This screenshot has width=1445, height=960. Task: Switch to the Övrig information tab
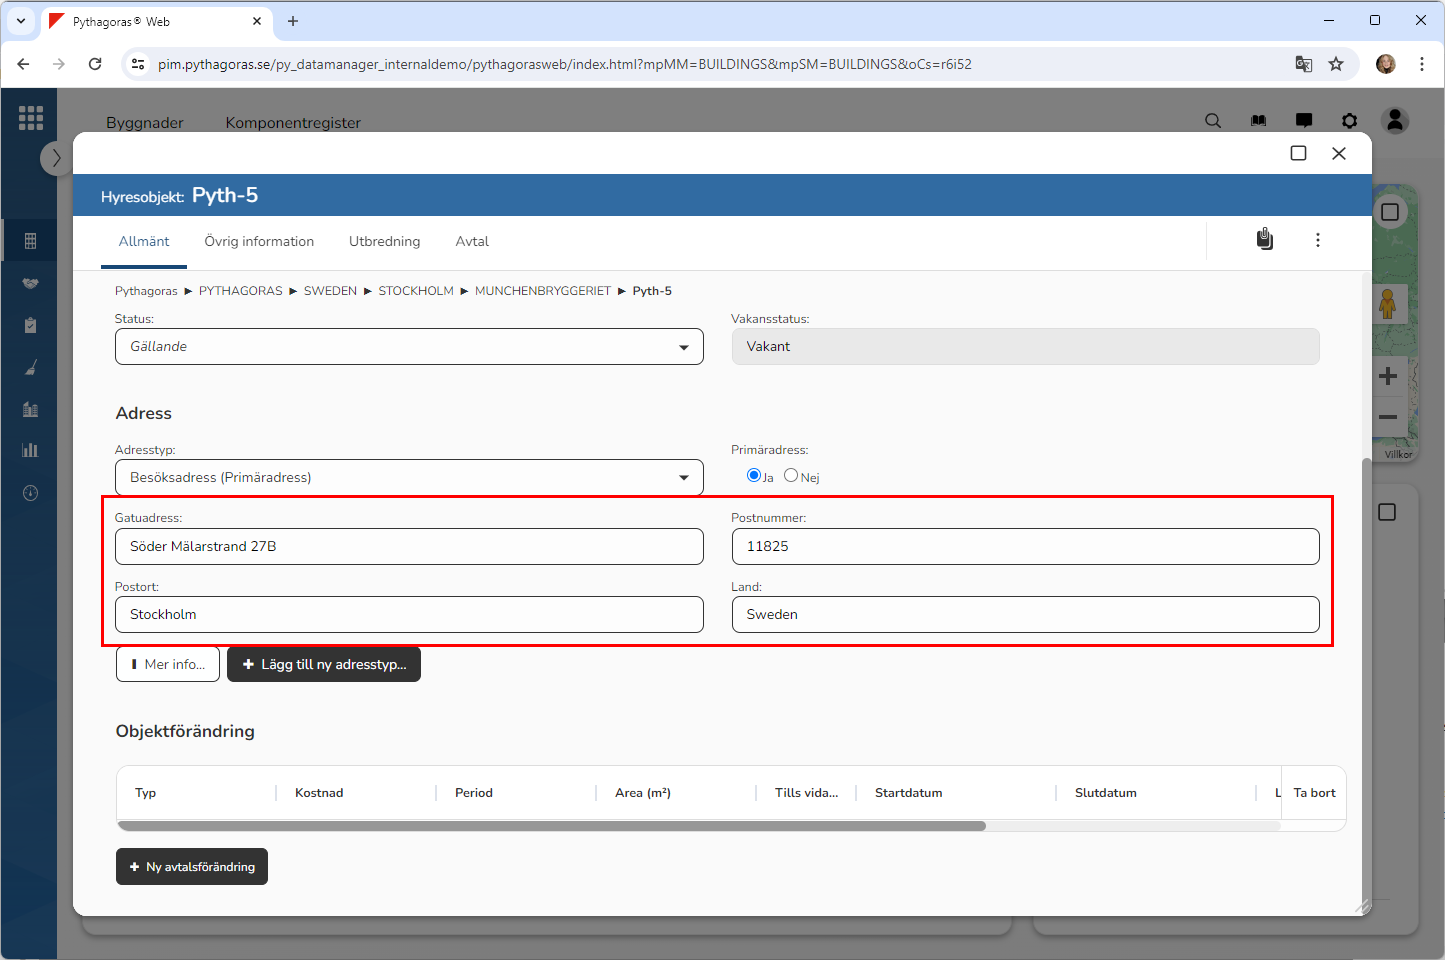pyautogui.click(x=259, y=242)
